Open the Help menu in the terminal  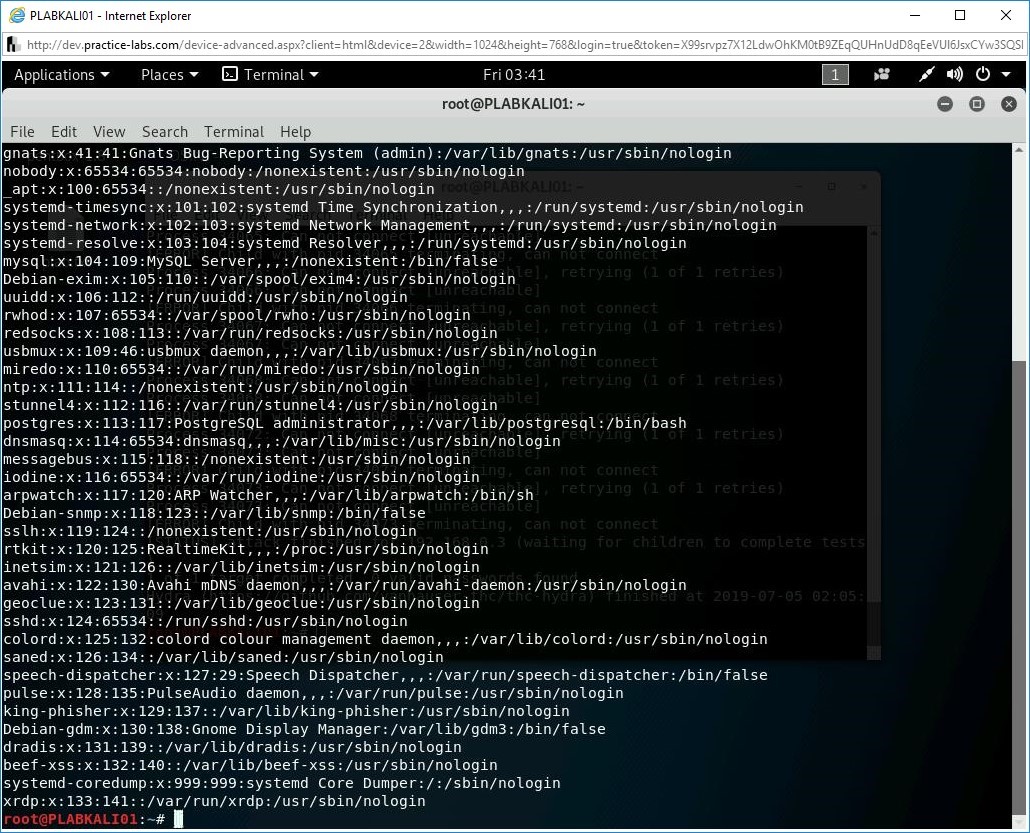(x=295, y=131)
